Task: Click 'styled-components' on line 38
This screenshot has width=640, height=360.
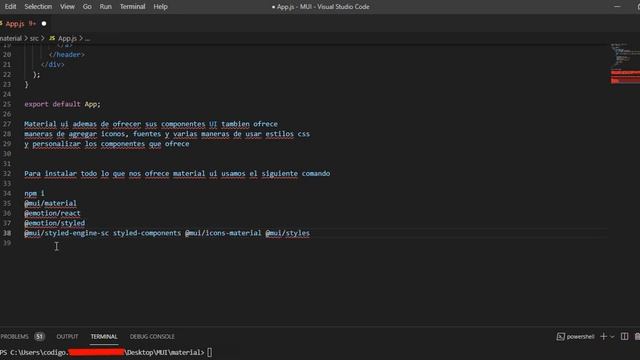Action: click(x=147, y=233)
